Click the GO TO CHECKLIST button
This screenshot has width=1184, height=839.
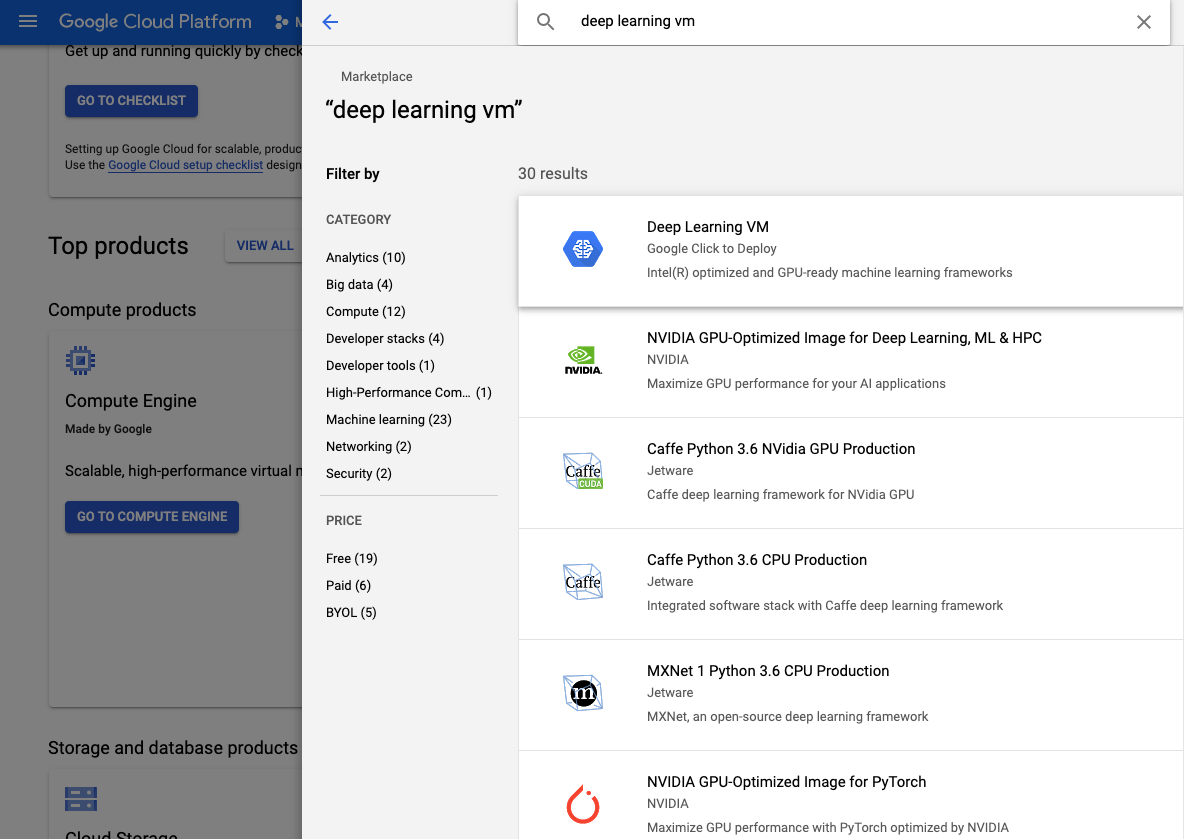coord(131,101)
